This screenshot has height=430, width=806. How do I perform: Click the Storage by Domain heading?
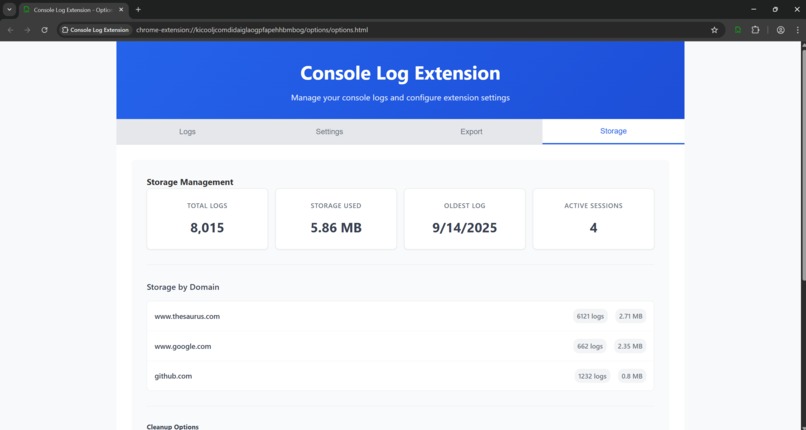tap(183, 287)
